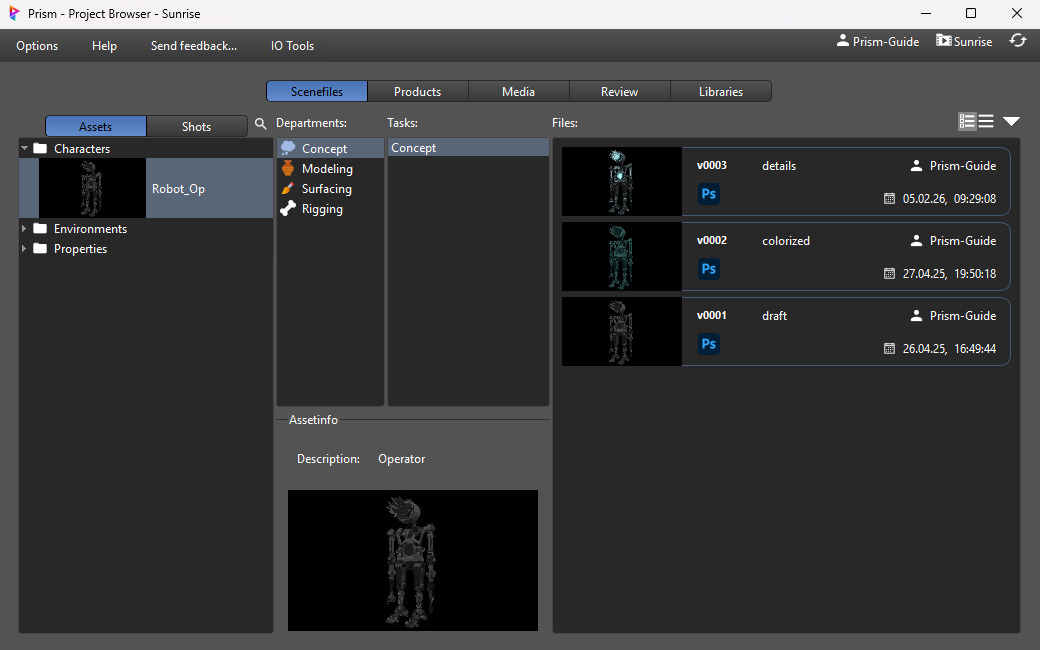Expand the Properties folder
Viewport: 1040px width, 650px height.
coord(25,249)
